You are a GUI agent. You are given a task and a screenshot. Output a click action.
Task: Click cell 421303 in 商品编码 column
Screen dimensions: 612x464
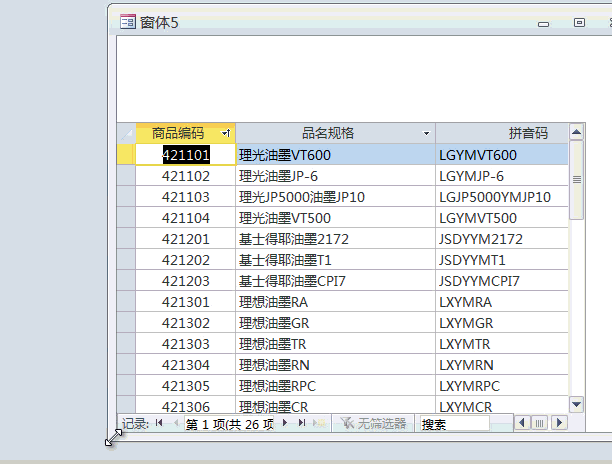click(186, 344)
